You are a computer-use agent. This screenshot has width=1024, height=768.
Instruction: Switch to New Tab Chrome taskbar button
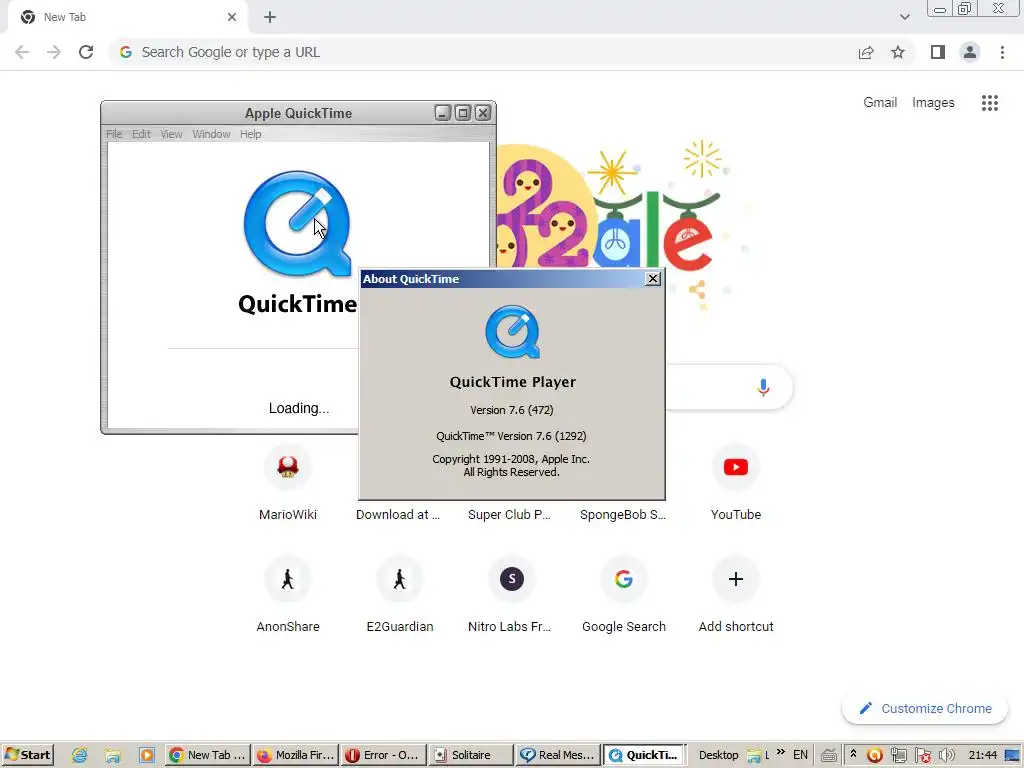pyautogui.click(x=208, y=755)
